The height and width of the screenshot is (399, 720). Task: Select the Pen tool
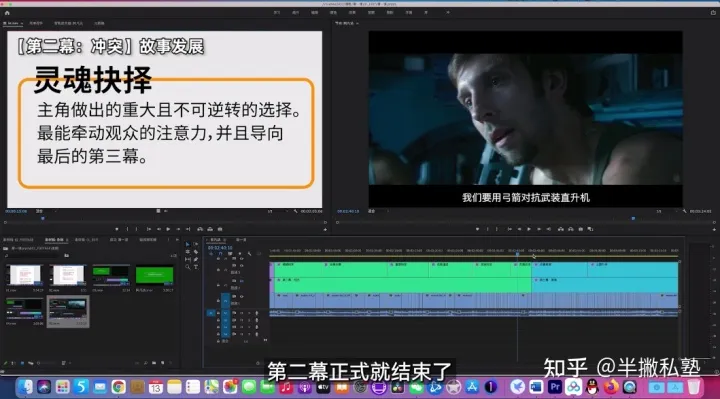[196, 259]
